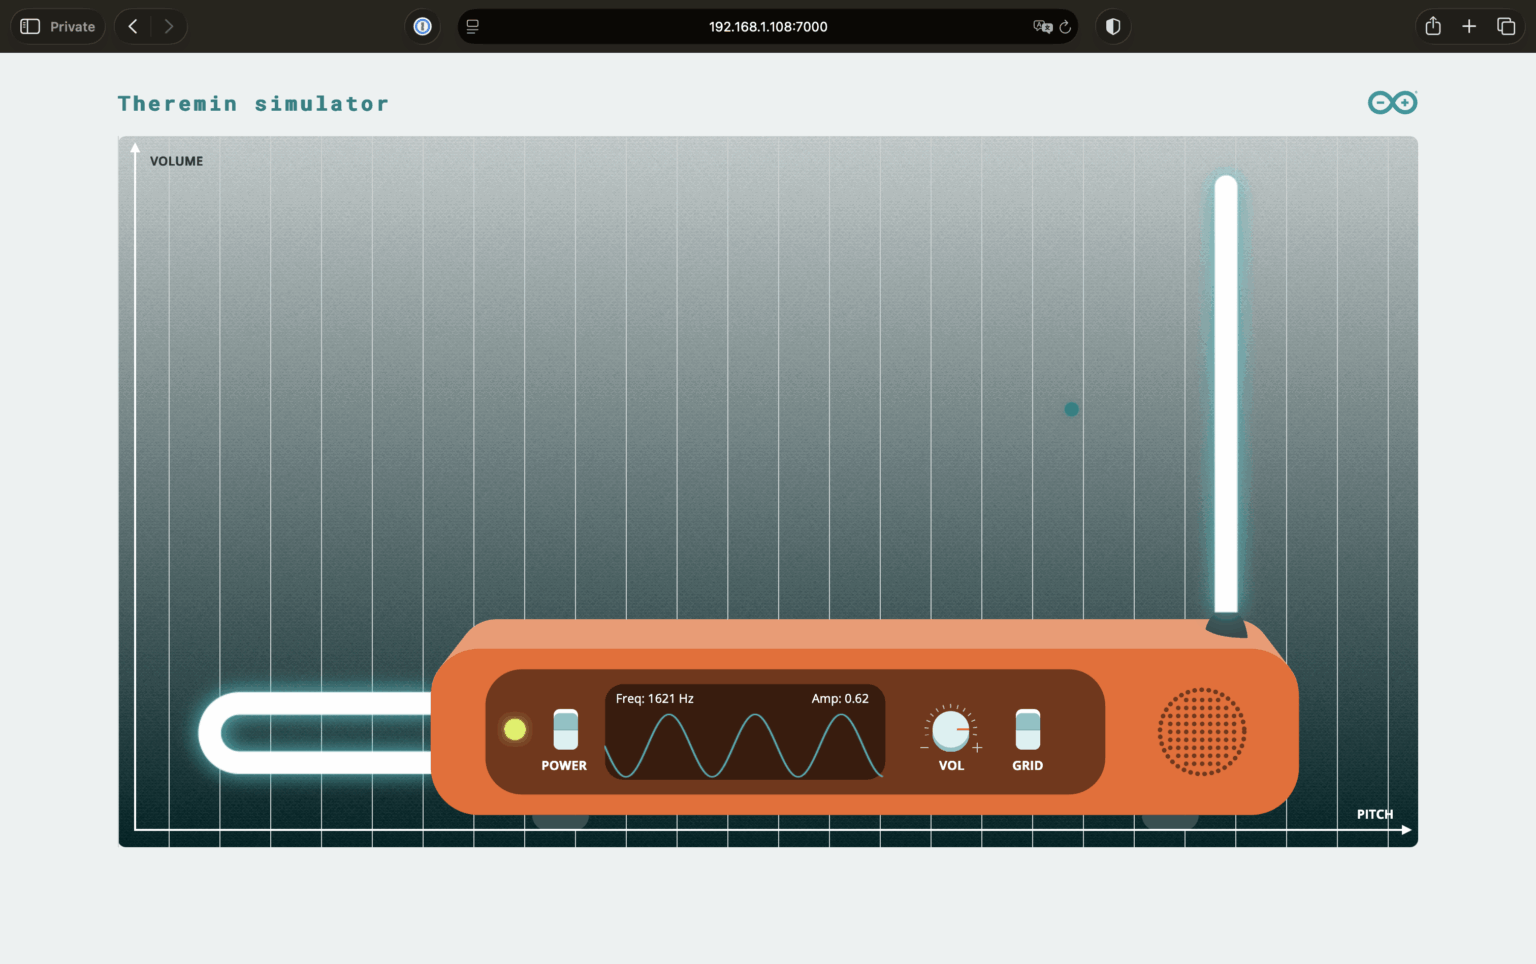Open a new tab in Safari

tap(1469, 26)
